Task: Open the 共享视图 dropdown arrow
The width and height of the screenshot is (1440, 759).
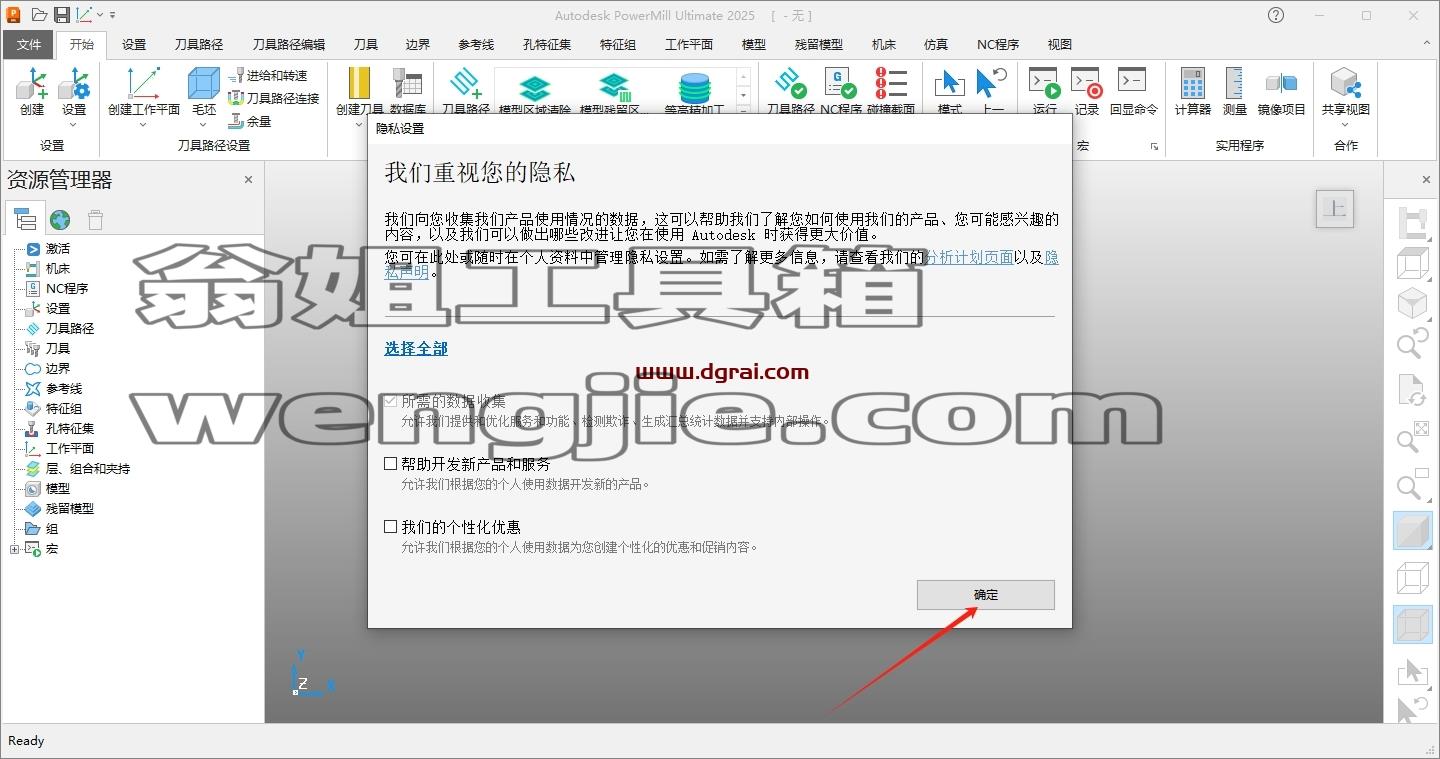Action: pos(1345,124)
